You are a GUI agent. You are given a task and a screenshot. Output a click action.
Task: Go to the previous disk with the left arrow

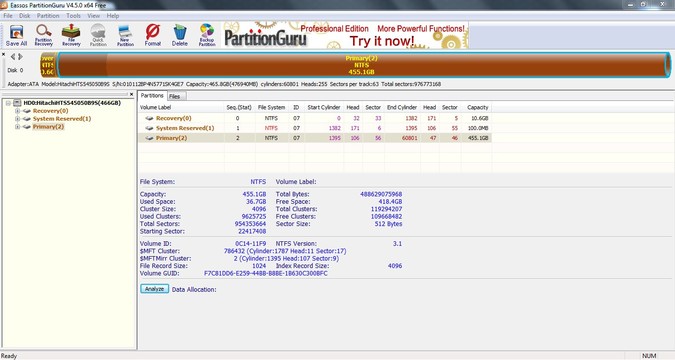point(12,57)
